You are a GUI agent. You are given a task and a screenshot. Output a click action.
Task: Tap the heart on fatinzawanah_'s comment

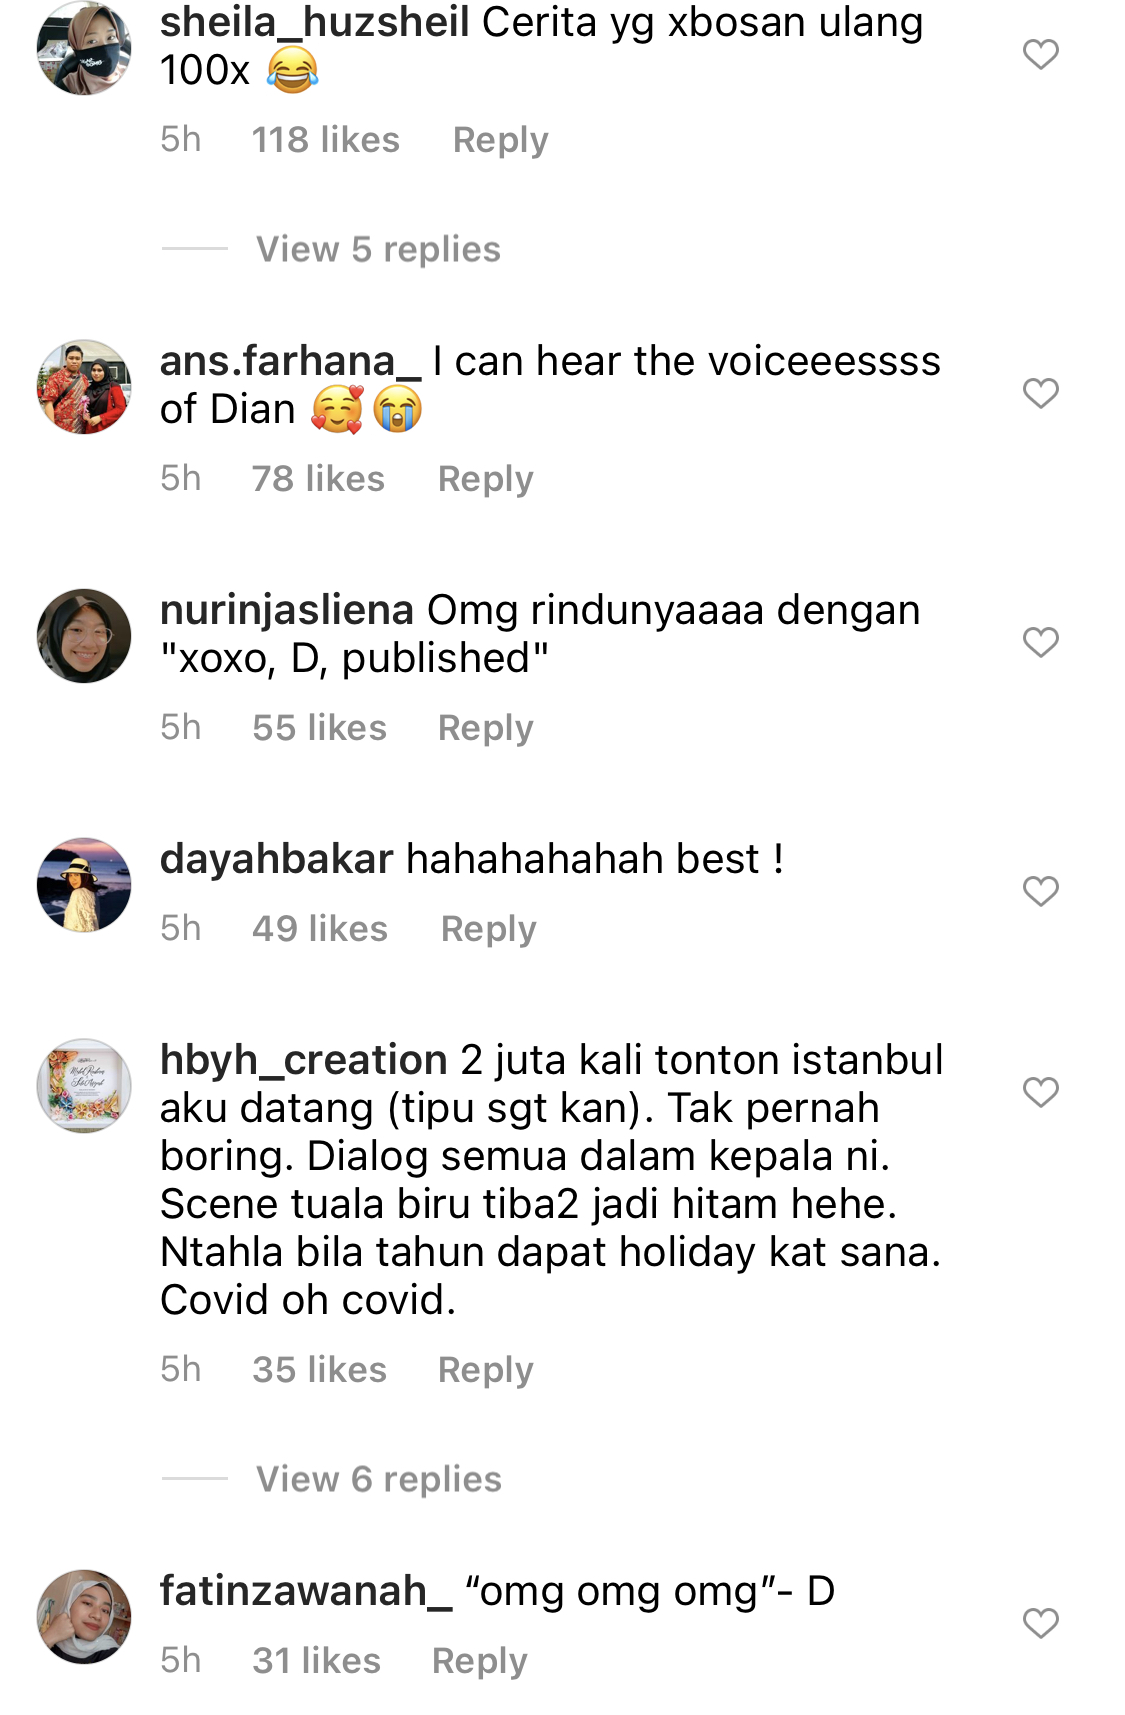(x=1040, y=1623)
